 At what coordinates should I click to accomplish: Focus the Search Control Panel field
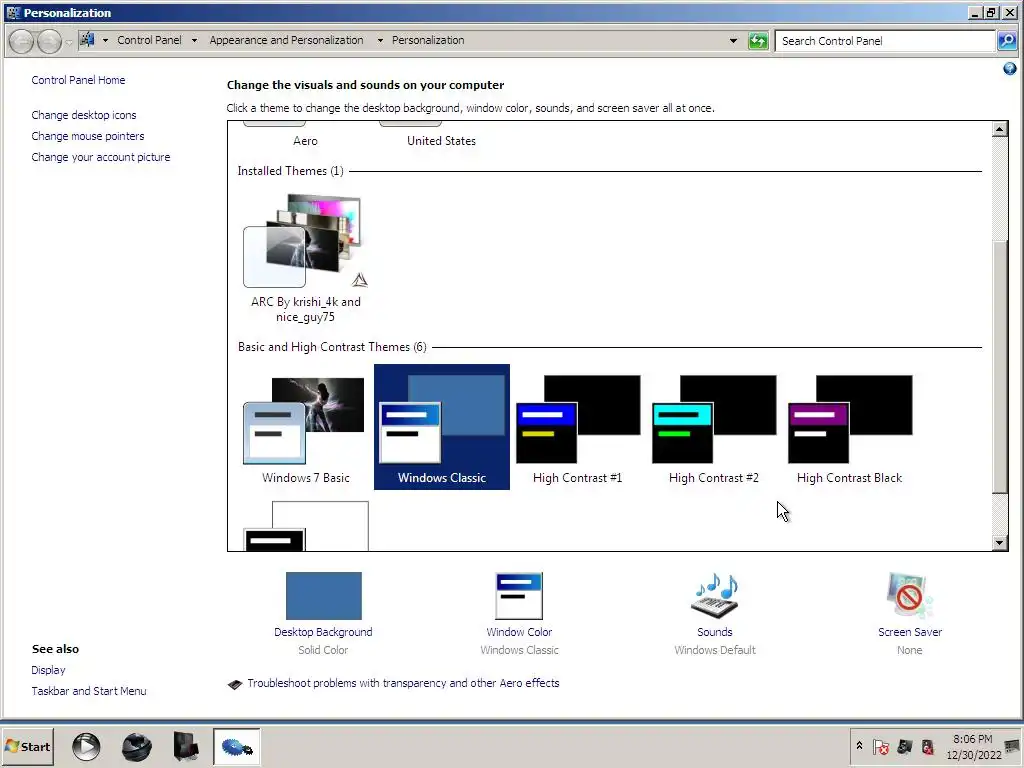885,41
